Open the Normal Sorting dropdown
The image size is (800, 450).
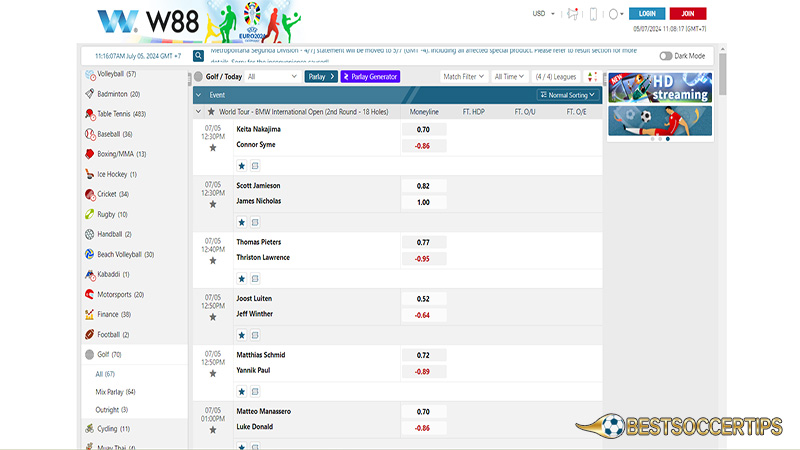click(x=568, y=95)
